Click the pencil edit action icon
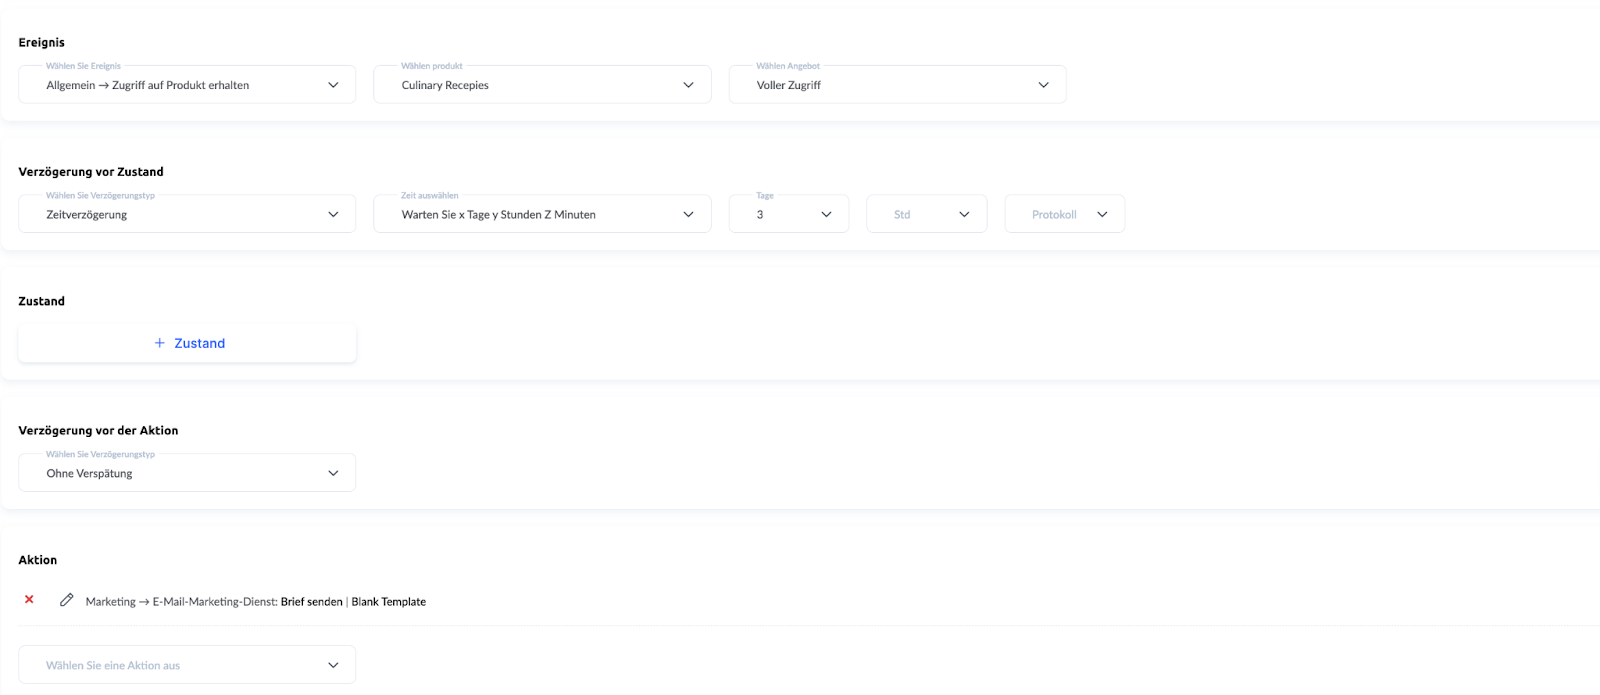The width and height of the screenshot is (1600, 695). (x=67, y=600)
